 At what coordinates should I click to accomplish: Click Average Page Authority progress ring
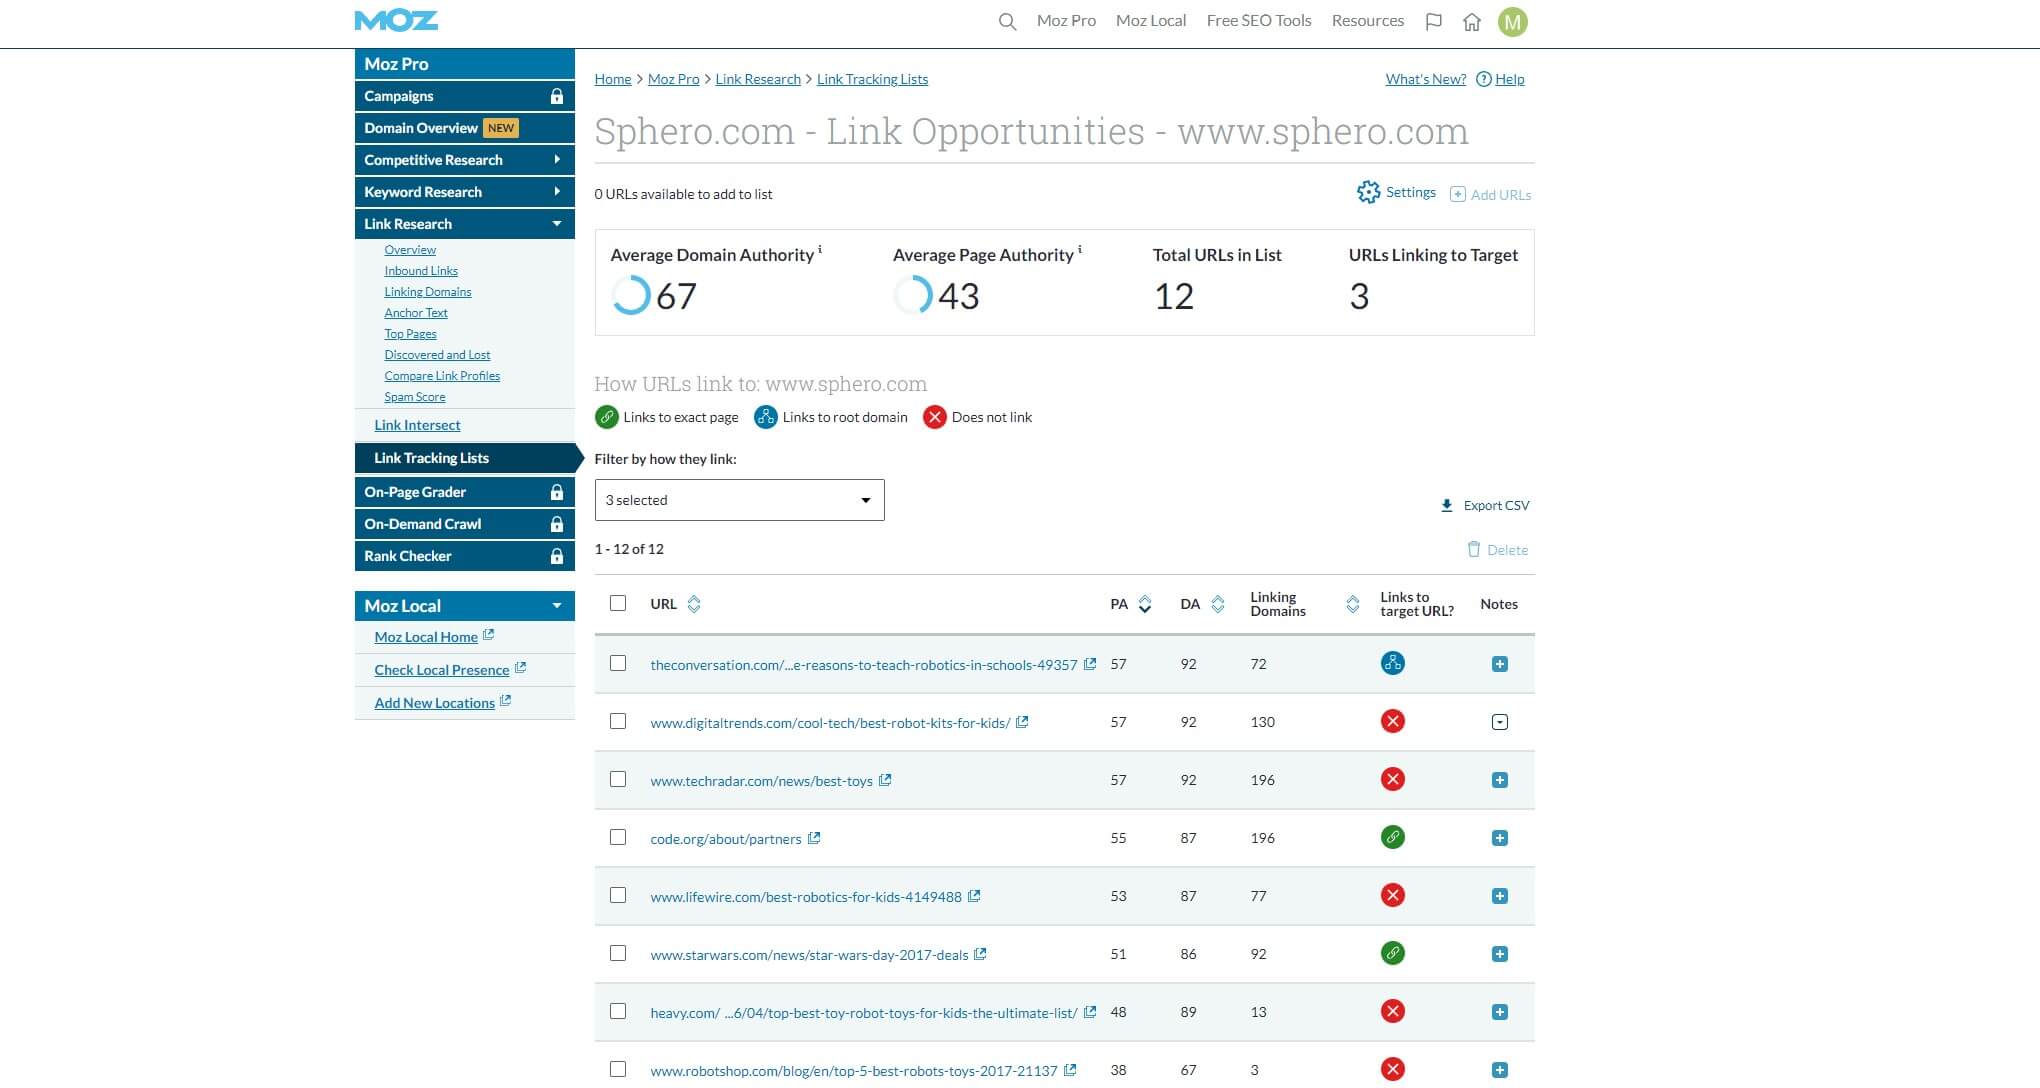coord(913,295)
